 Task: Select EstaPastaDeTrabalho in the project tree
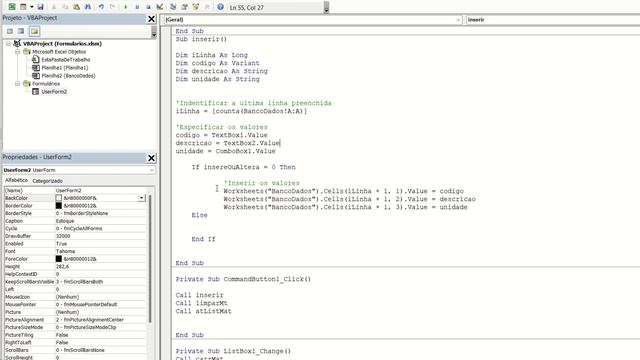(65, 60)
